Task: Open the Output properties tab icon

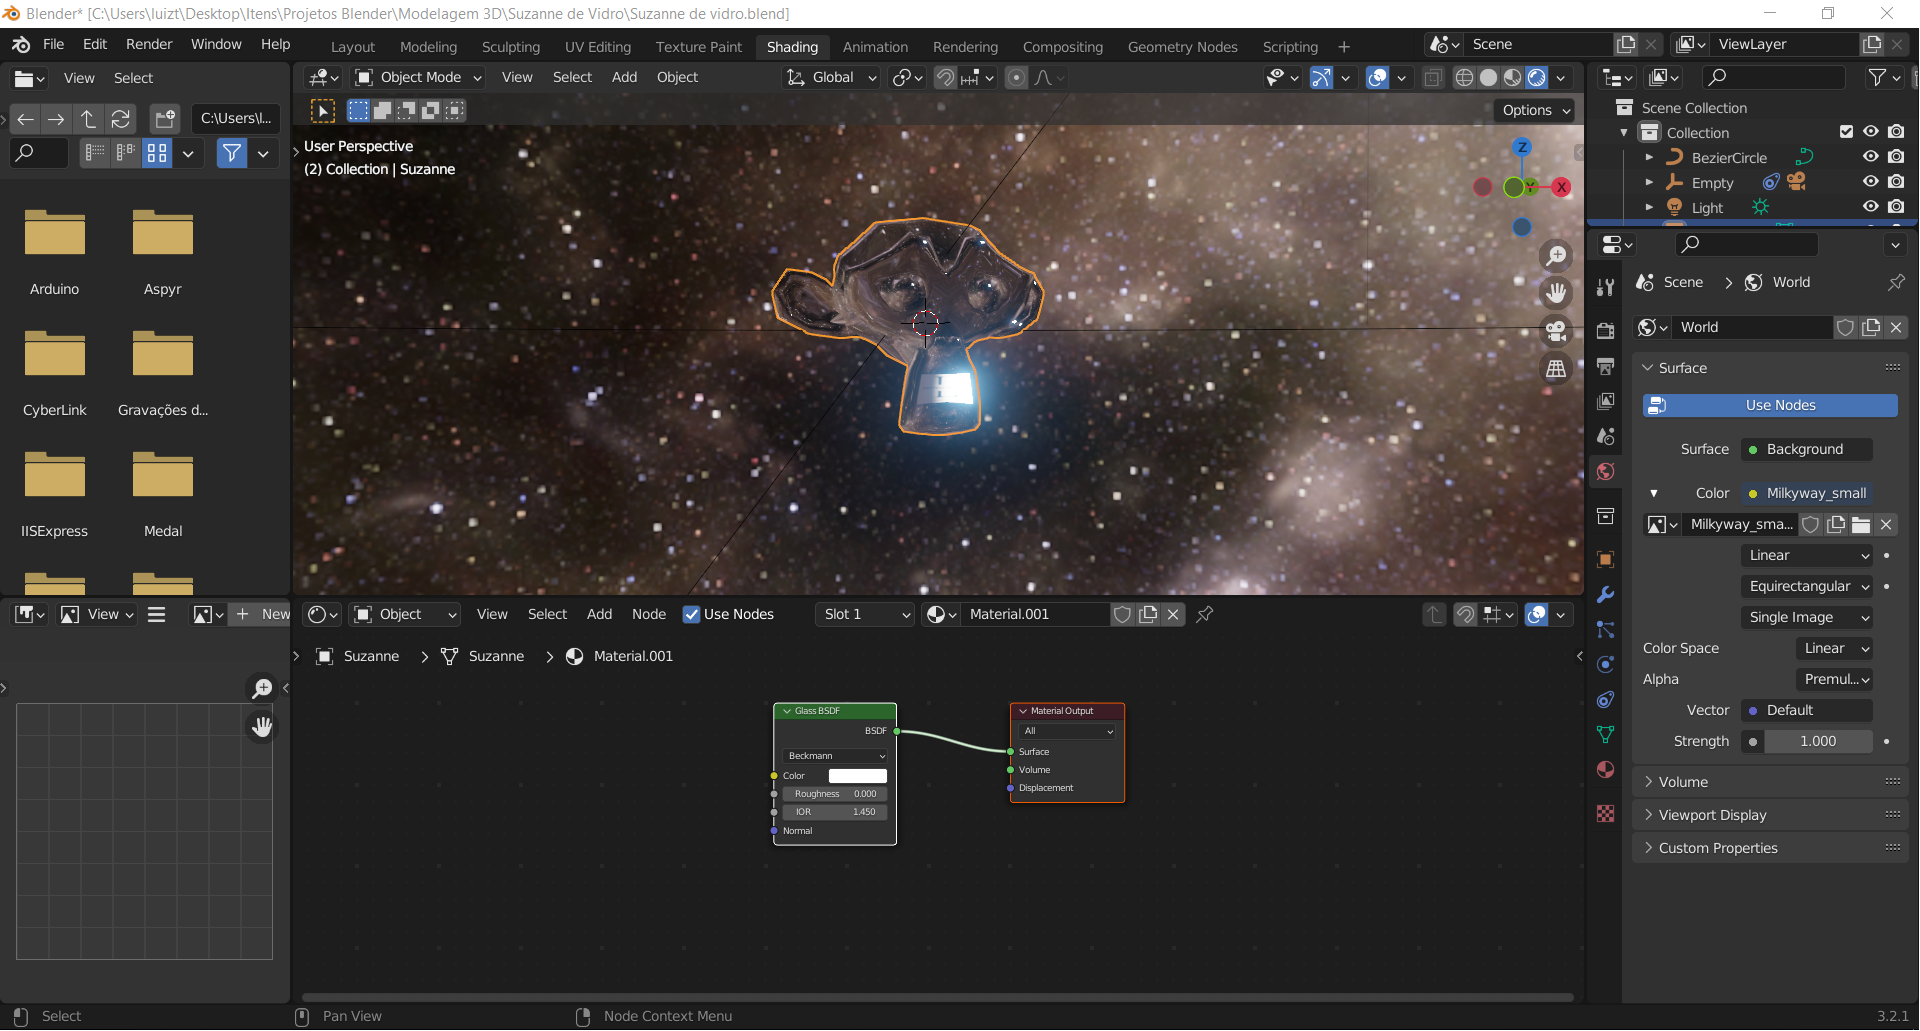Action: tap(1606, 366)
